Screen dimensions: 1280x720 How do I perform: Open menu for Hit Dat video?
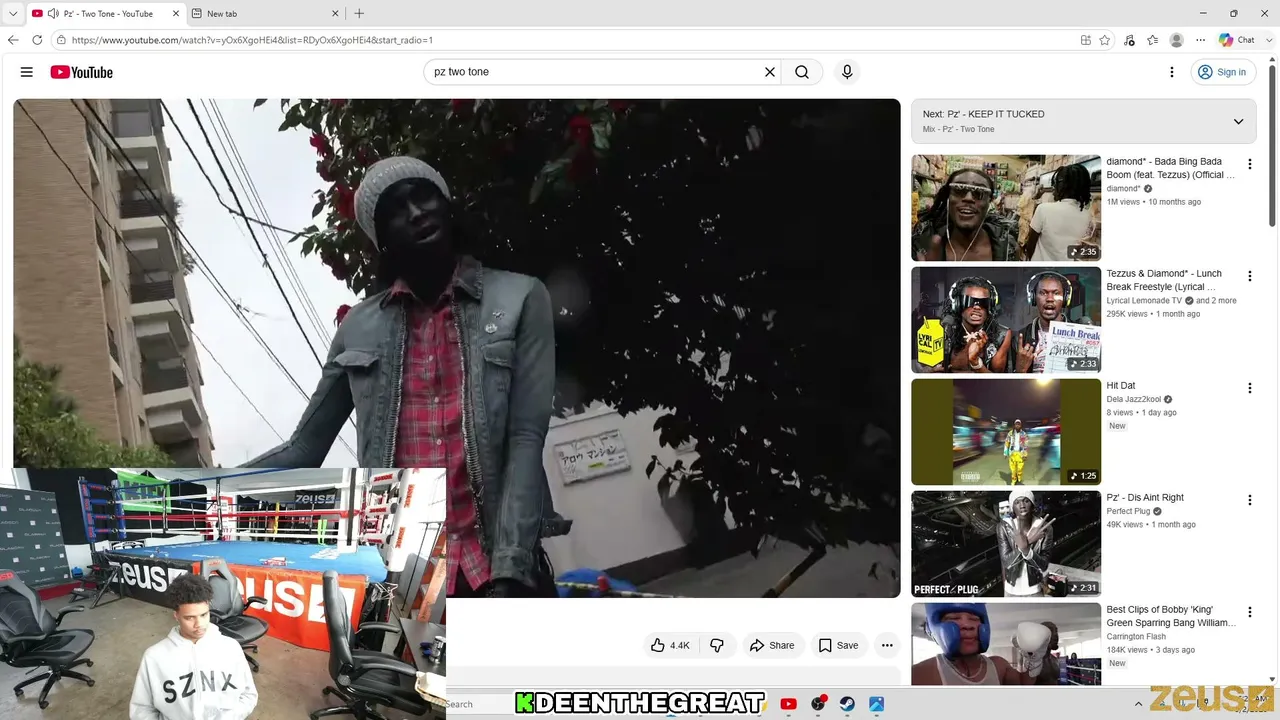pos(1249,388)
